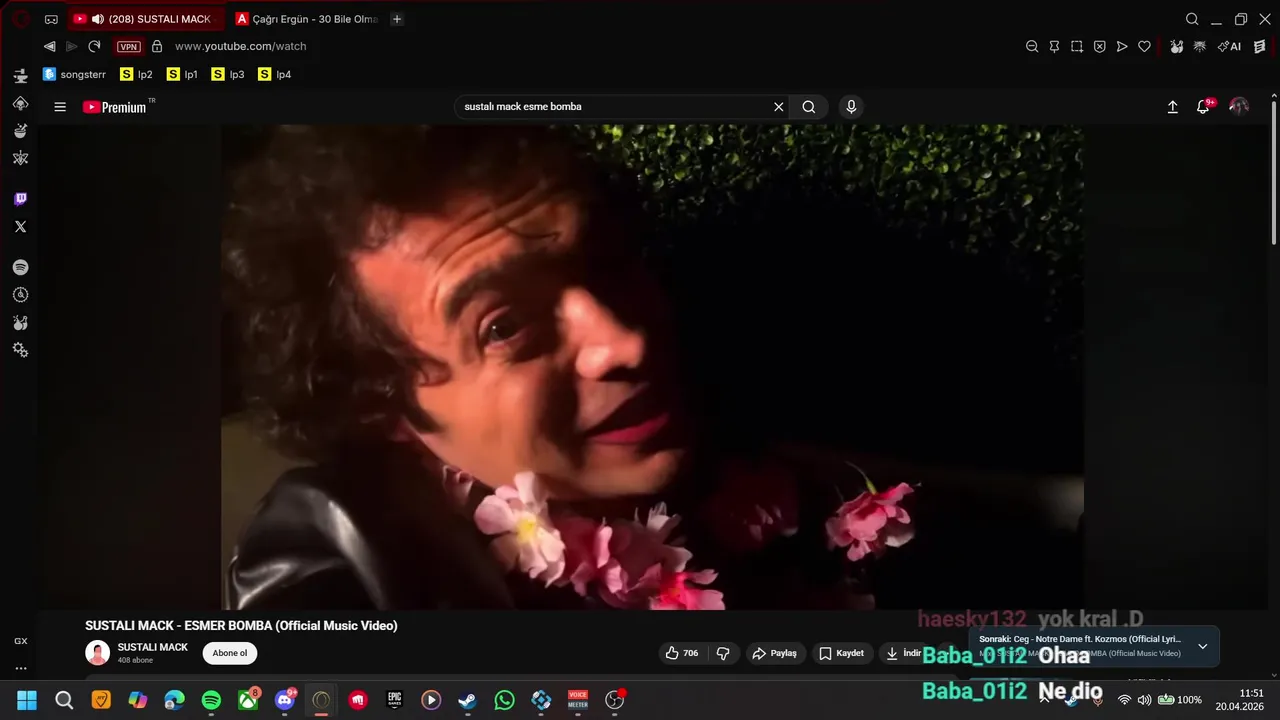Run the YouTube search magnifier button
Viewport: 1280px width, 720px height.
pyautogui.click(x=809, y=107)
